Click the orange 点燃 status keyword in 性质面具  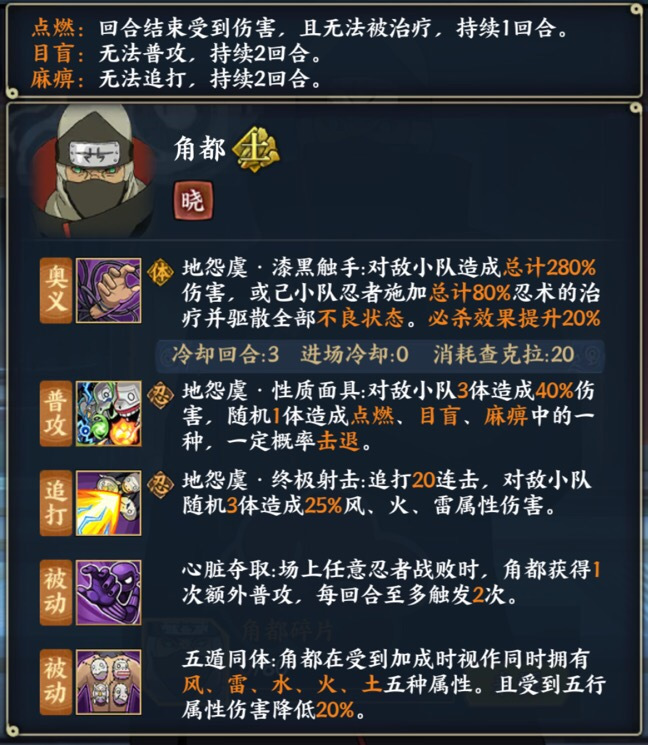[372, 416]
